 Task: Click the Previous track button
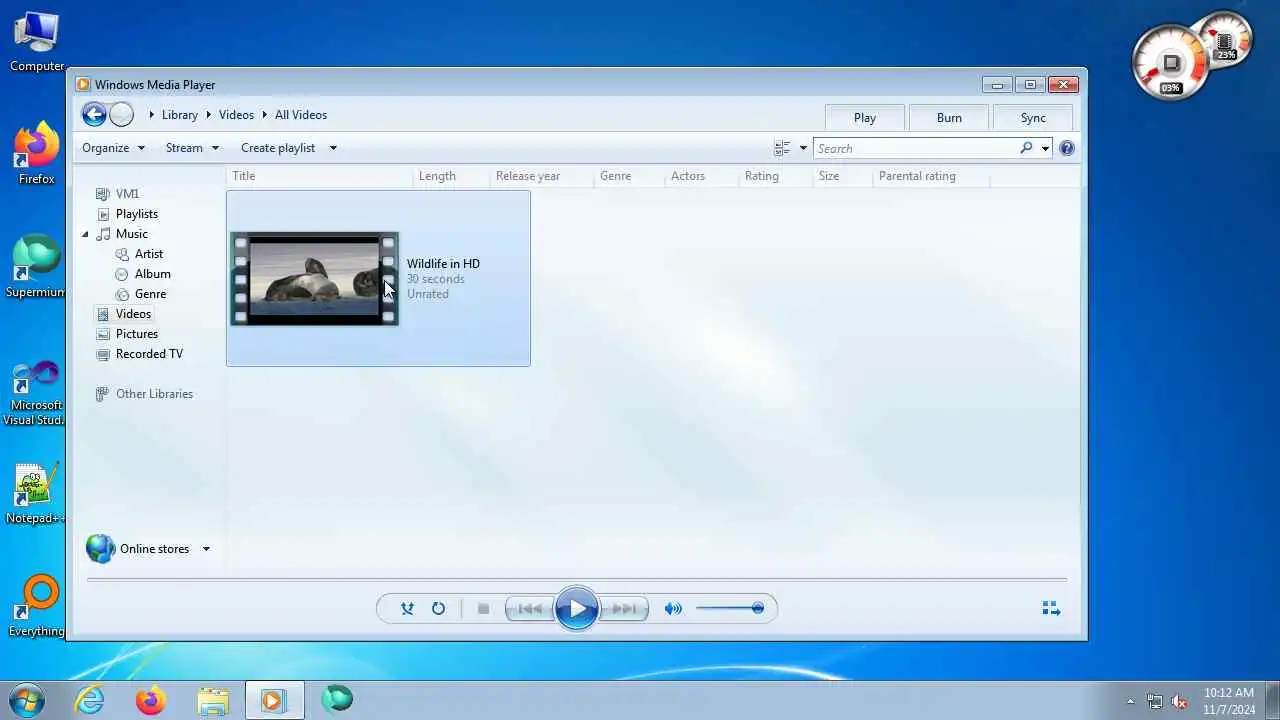[530, 608]
